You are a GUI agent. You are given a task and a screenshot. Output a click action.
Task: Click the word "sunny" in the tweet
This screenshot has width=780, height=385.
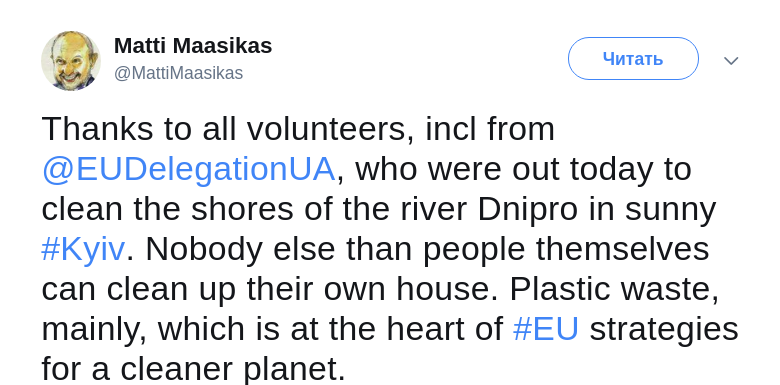click(x=671, y=211)
